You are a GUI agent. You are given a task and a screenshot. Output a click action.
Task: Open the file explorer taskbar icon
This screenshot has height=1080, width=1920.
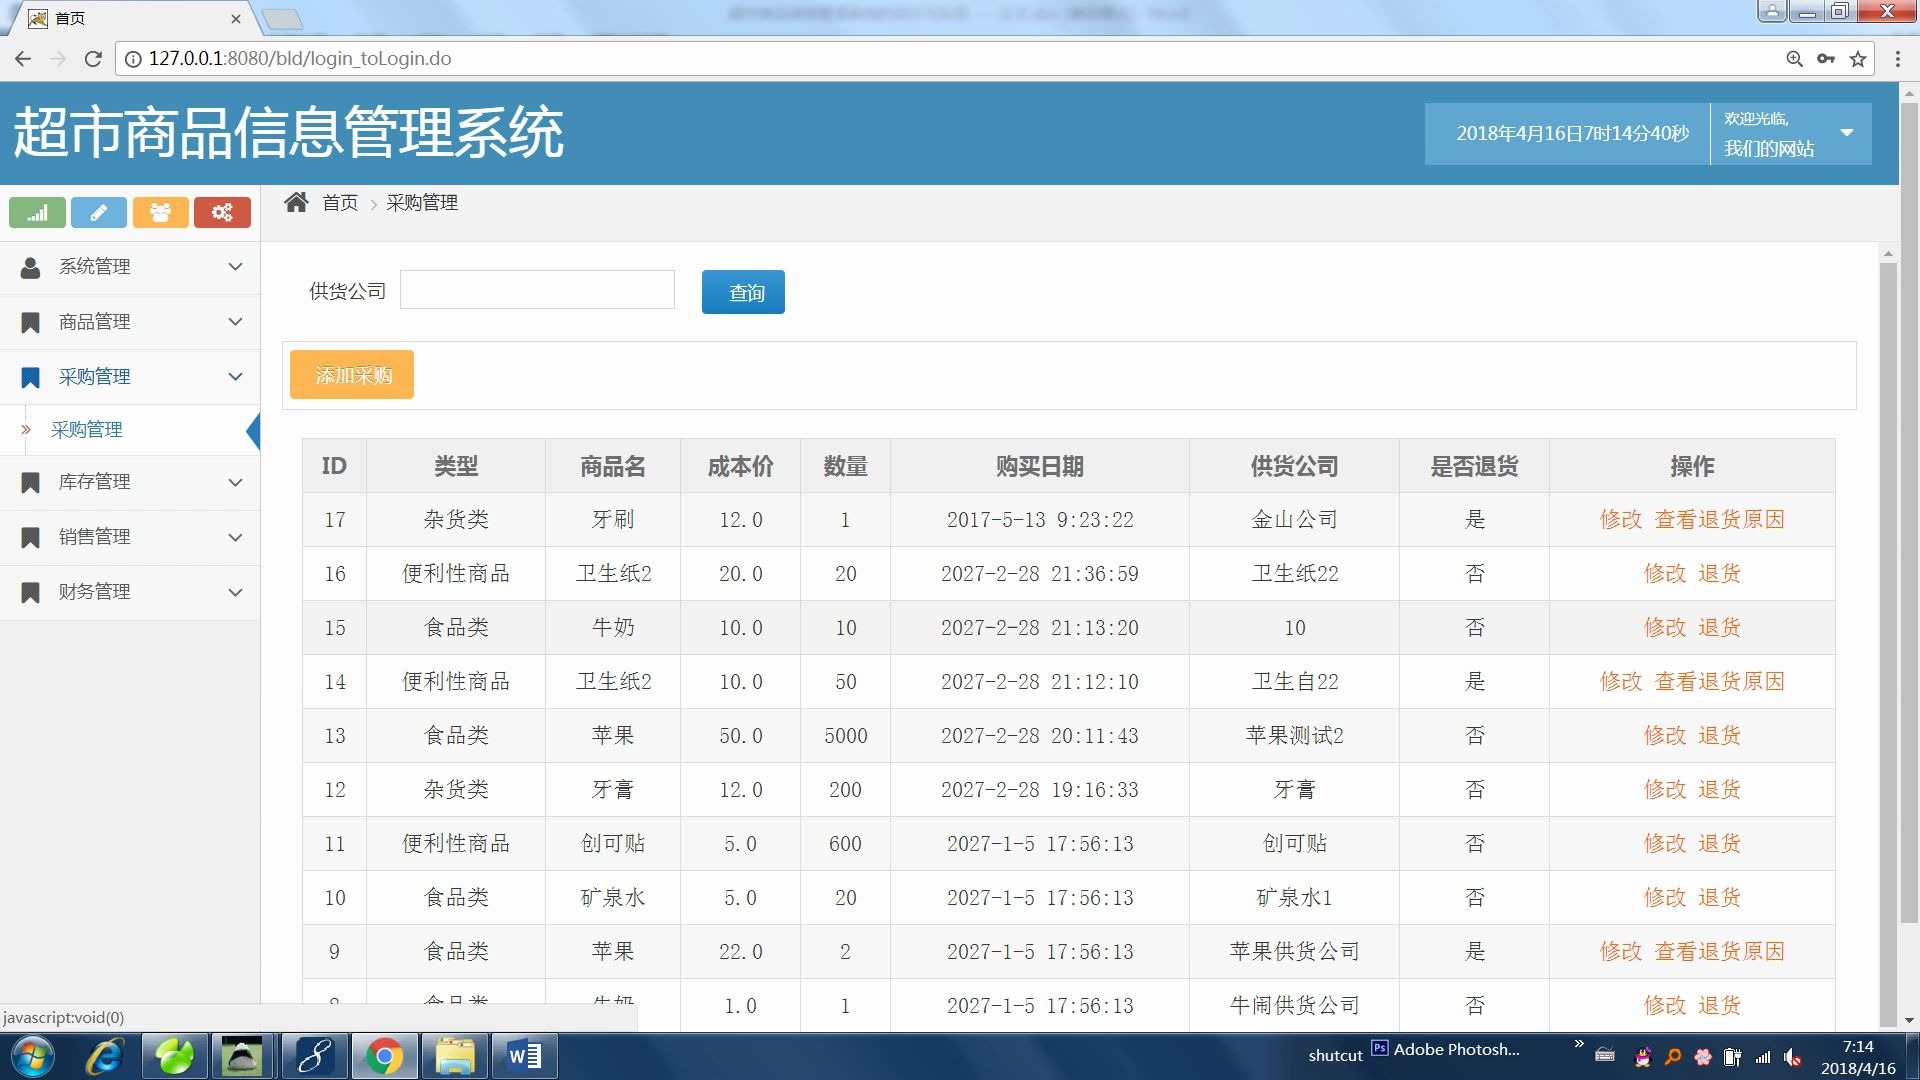point(455,1056)
